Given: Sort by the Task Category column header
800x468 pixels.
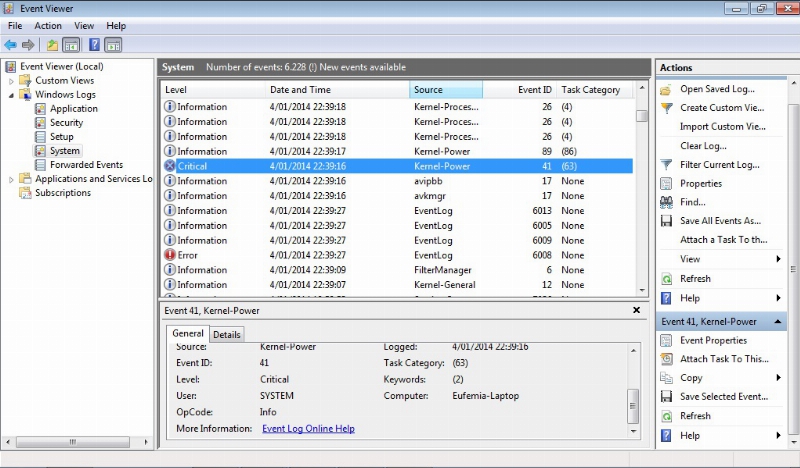Looking at the screenshot, I should coord(595,90).
